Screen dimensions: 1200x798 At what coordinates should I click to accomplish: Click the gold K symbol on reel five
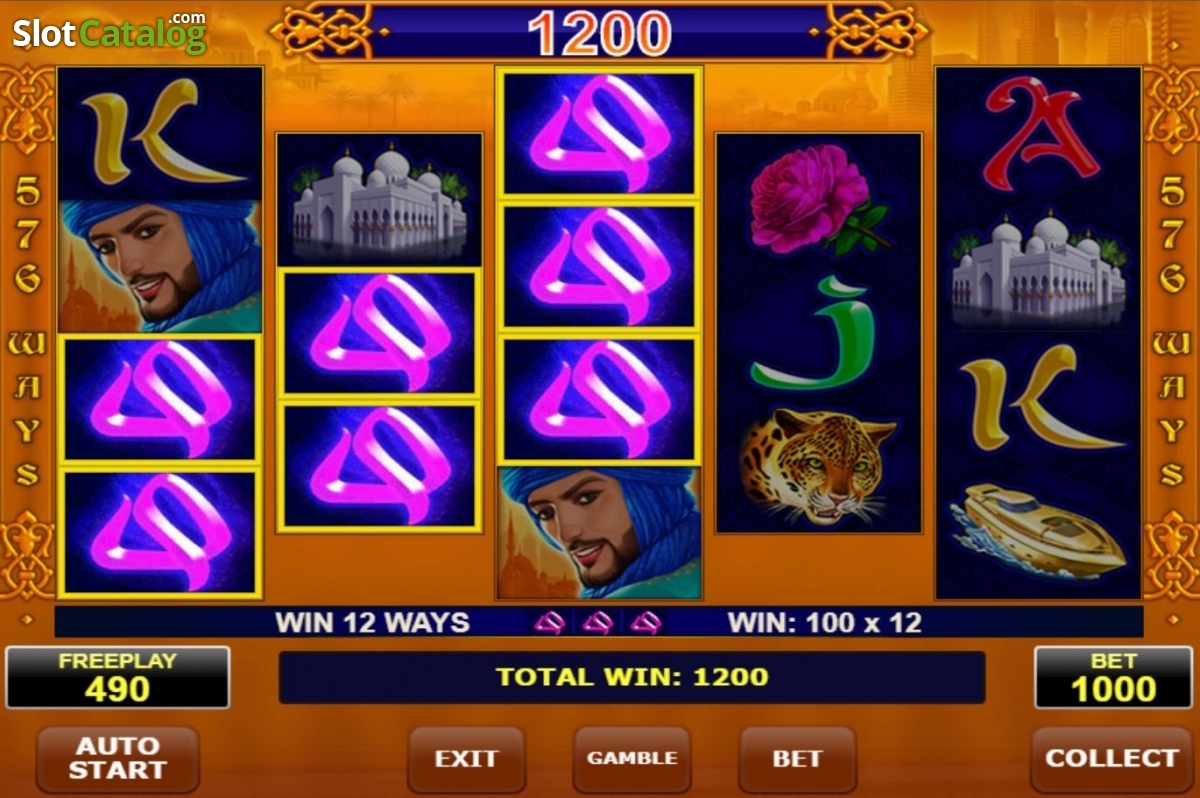coord(1040,398)
